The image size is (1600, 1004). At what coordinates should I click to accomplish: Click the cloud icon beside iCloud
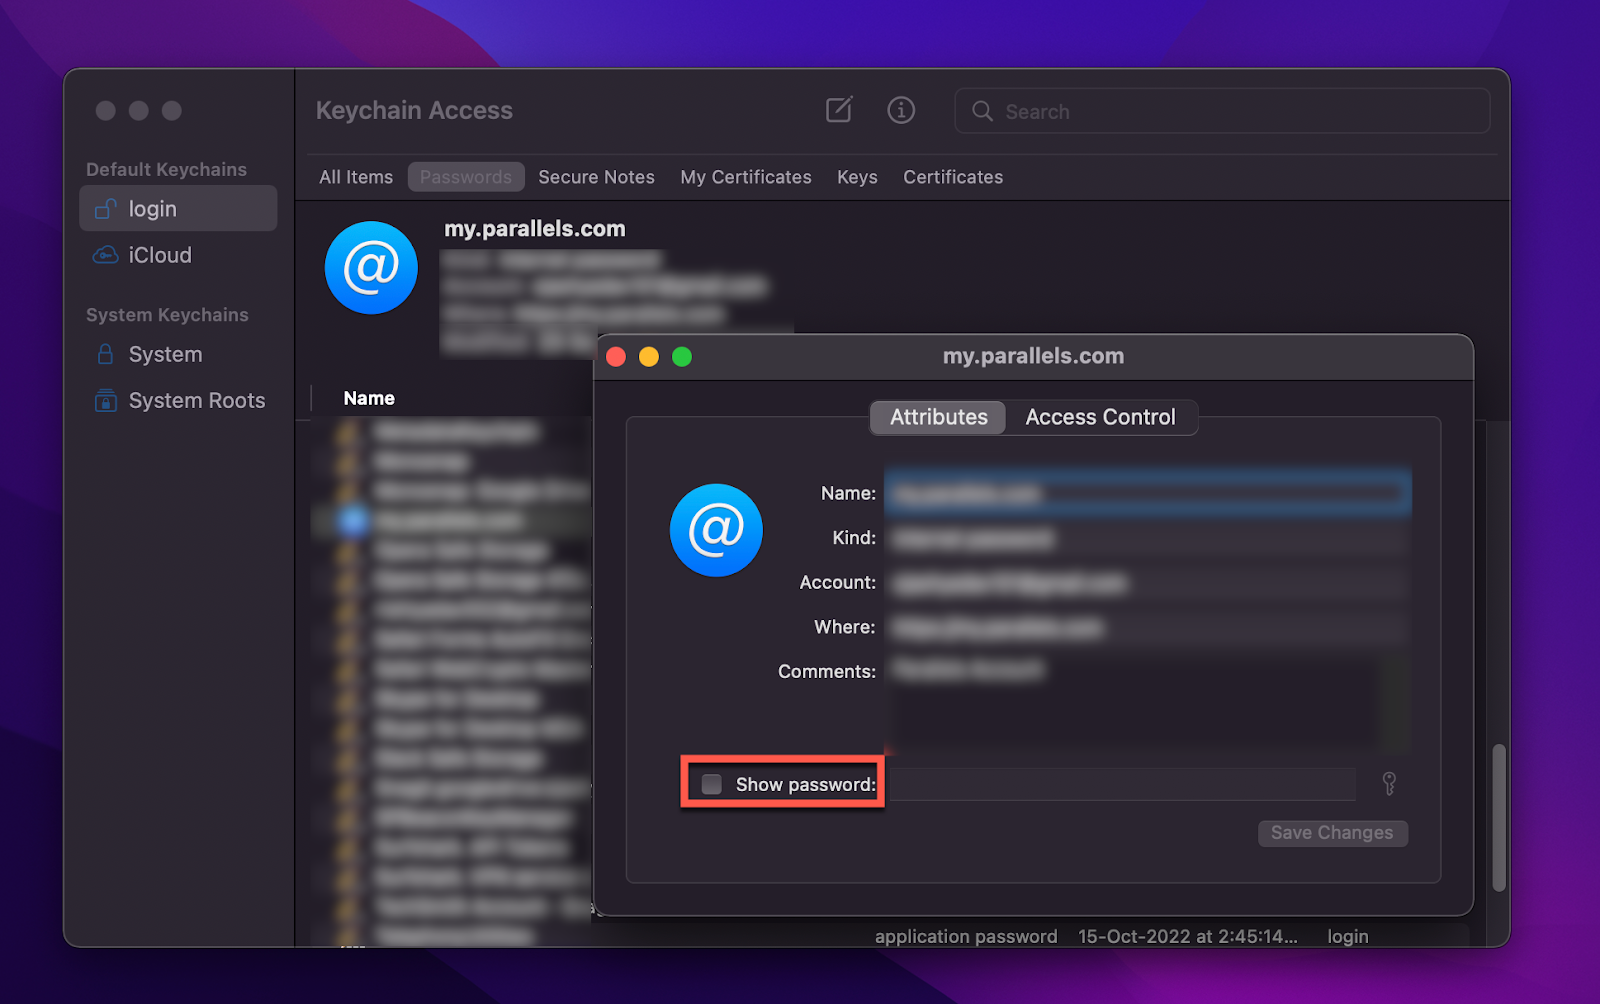click(105, 255)
